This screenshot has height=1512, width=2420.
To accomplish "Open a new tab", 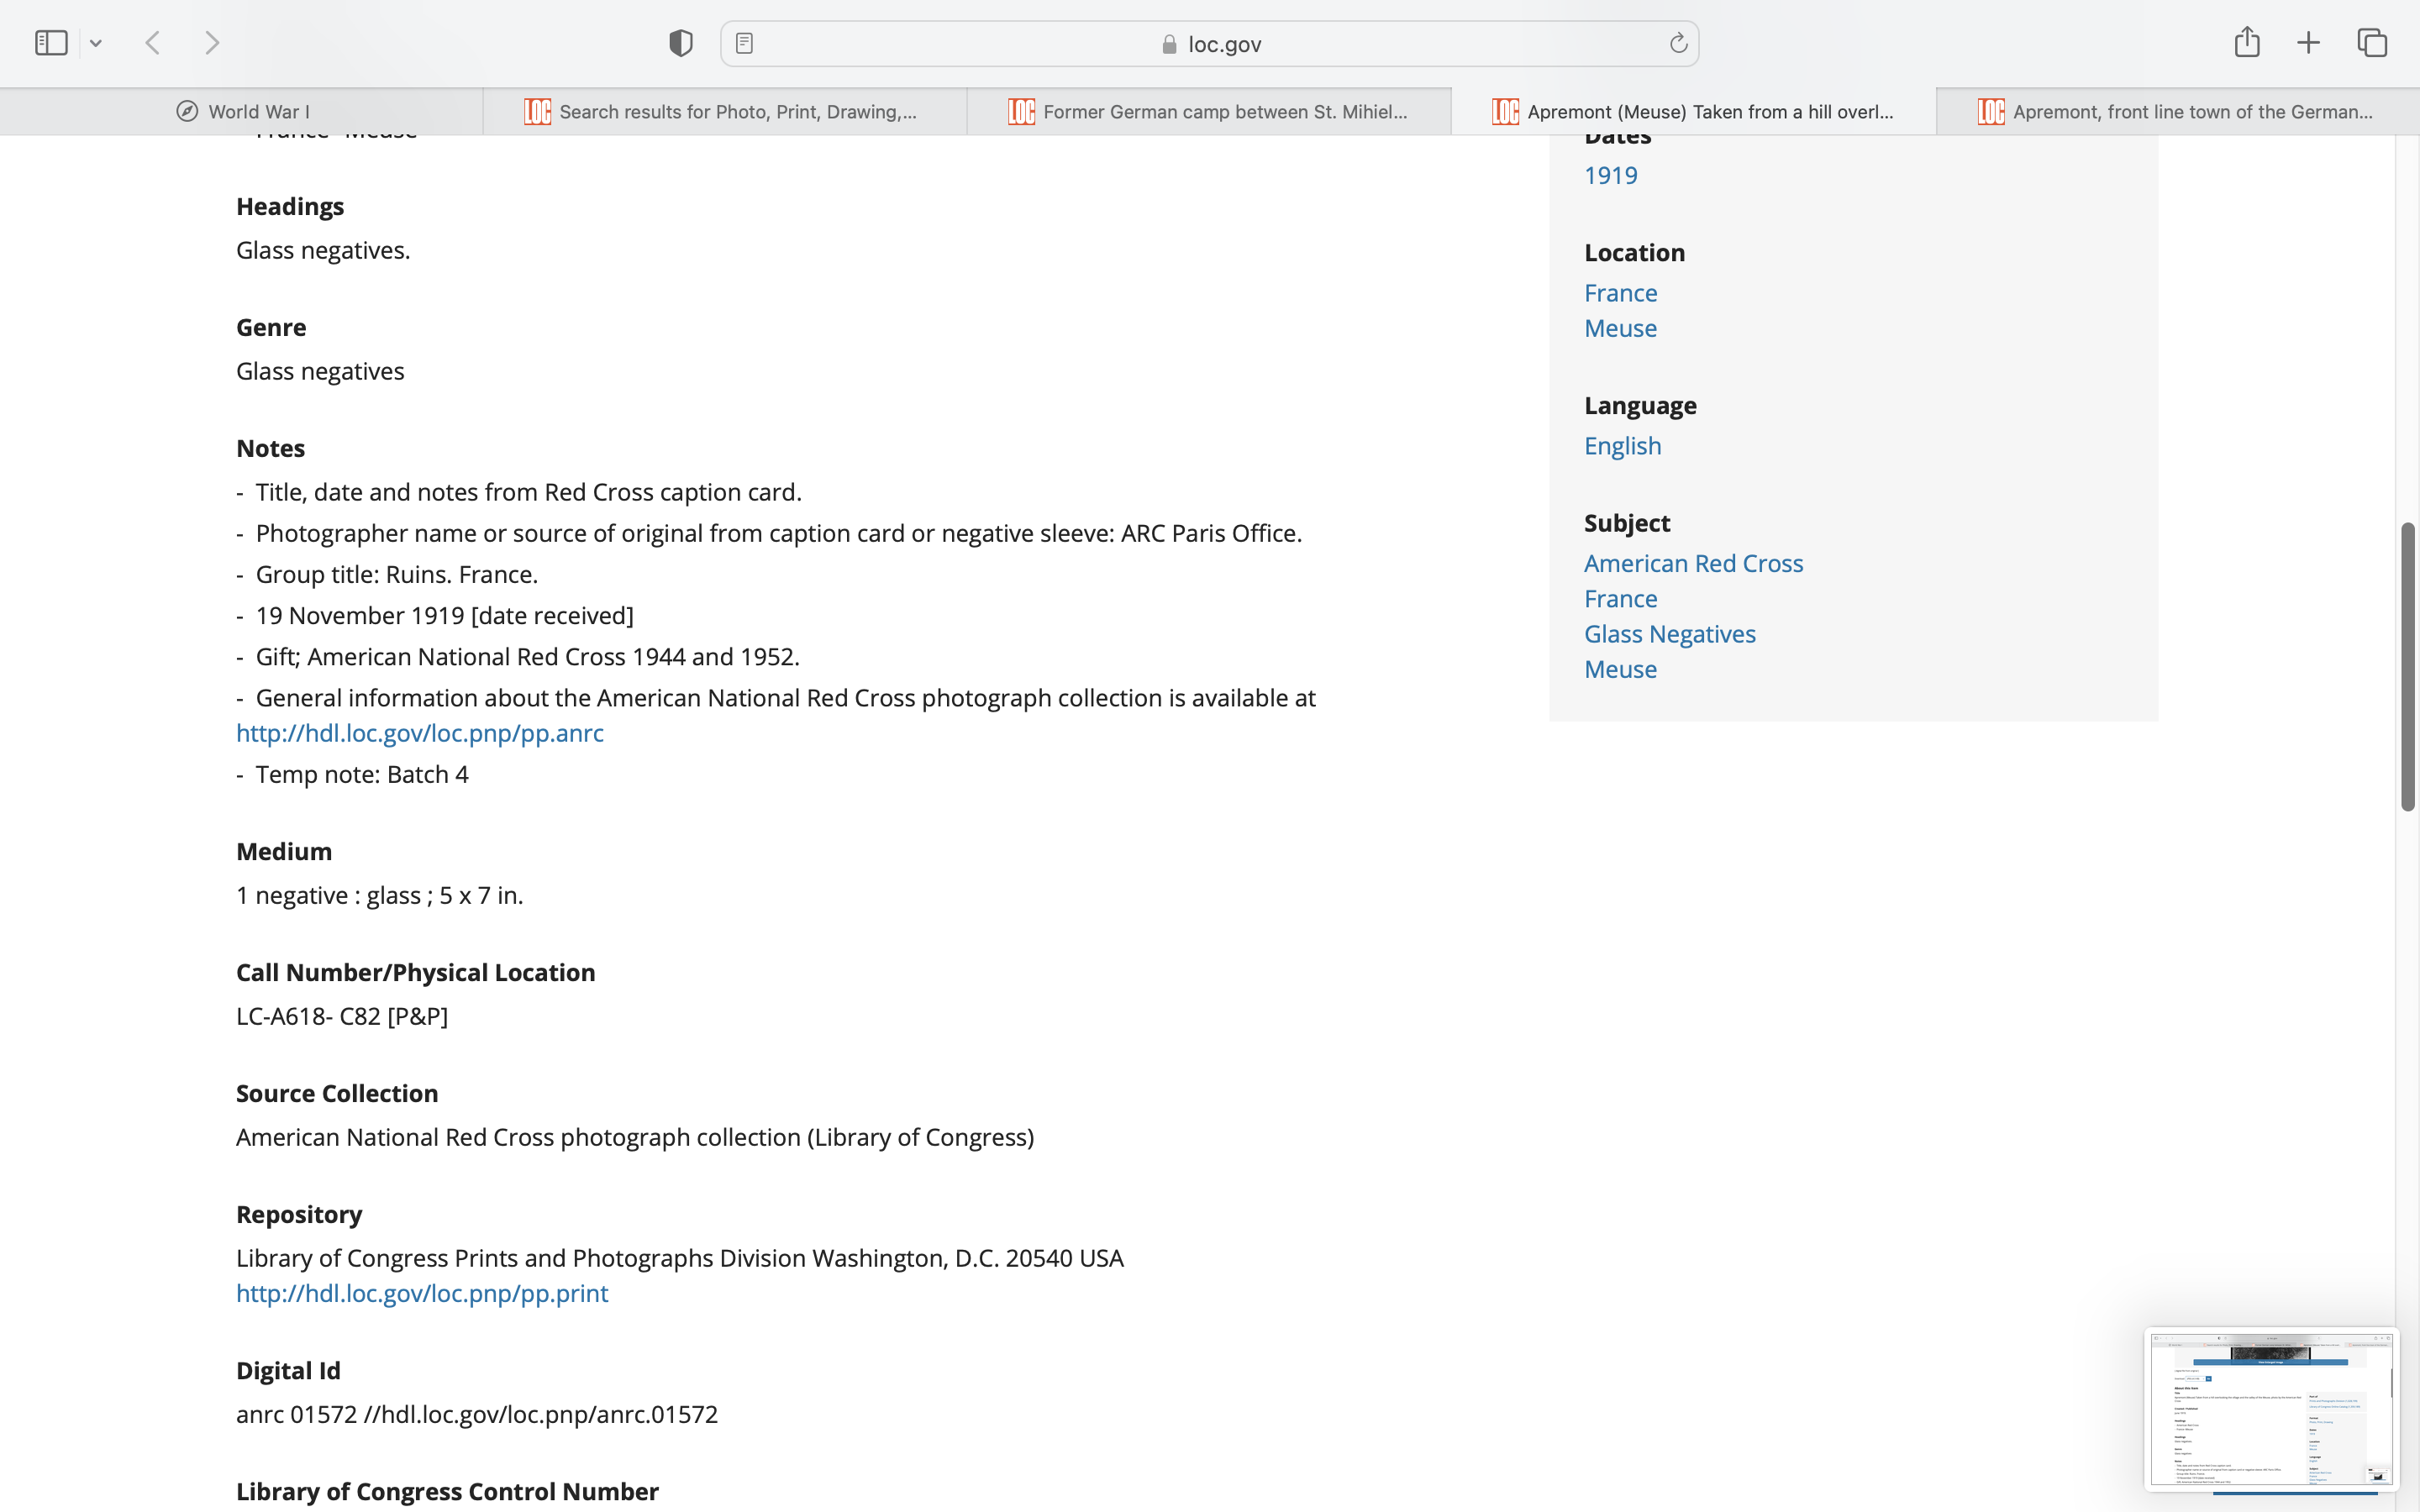I will click(x=2308, y=43).
